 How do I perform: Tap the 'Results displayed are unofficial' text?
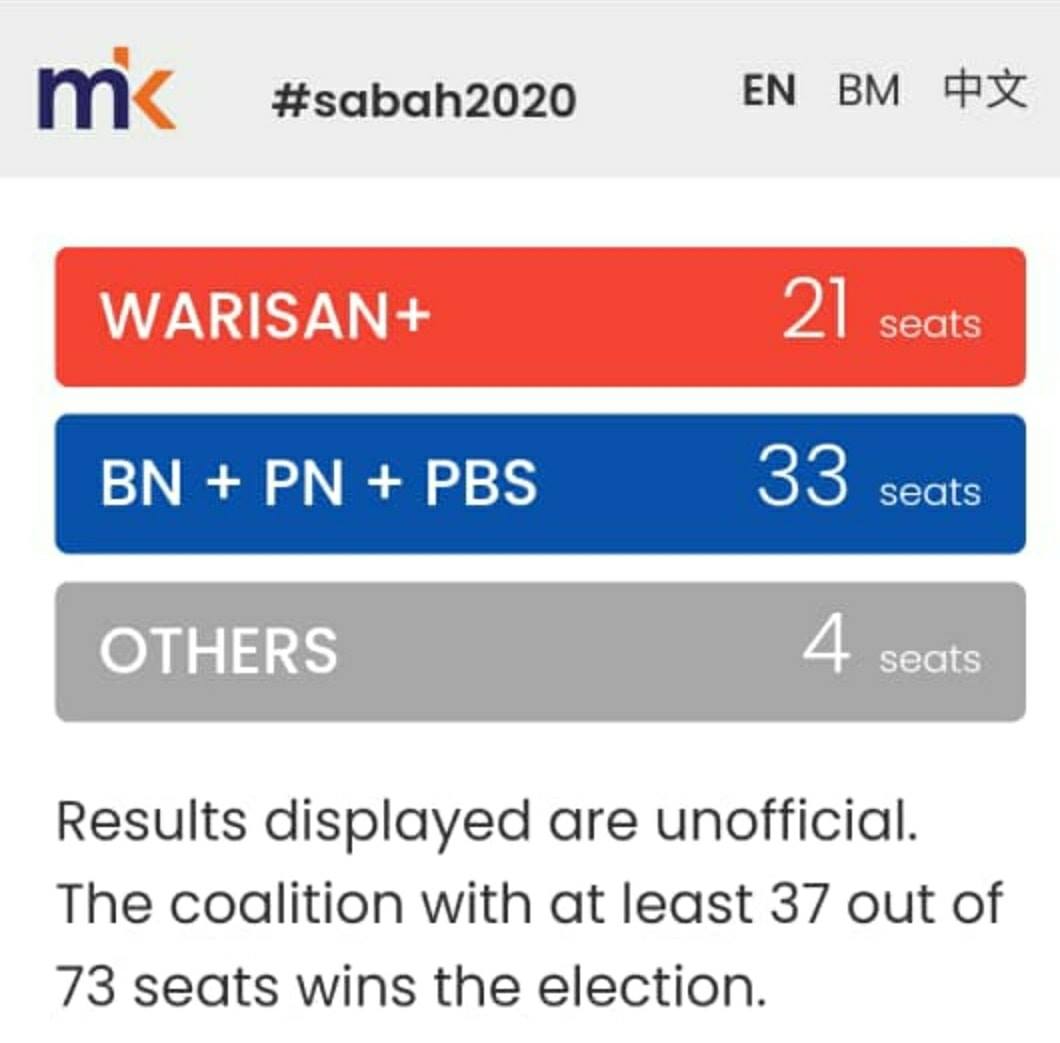[x=487, y=823]
